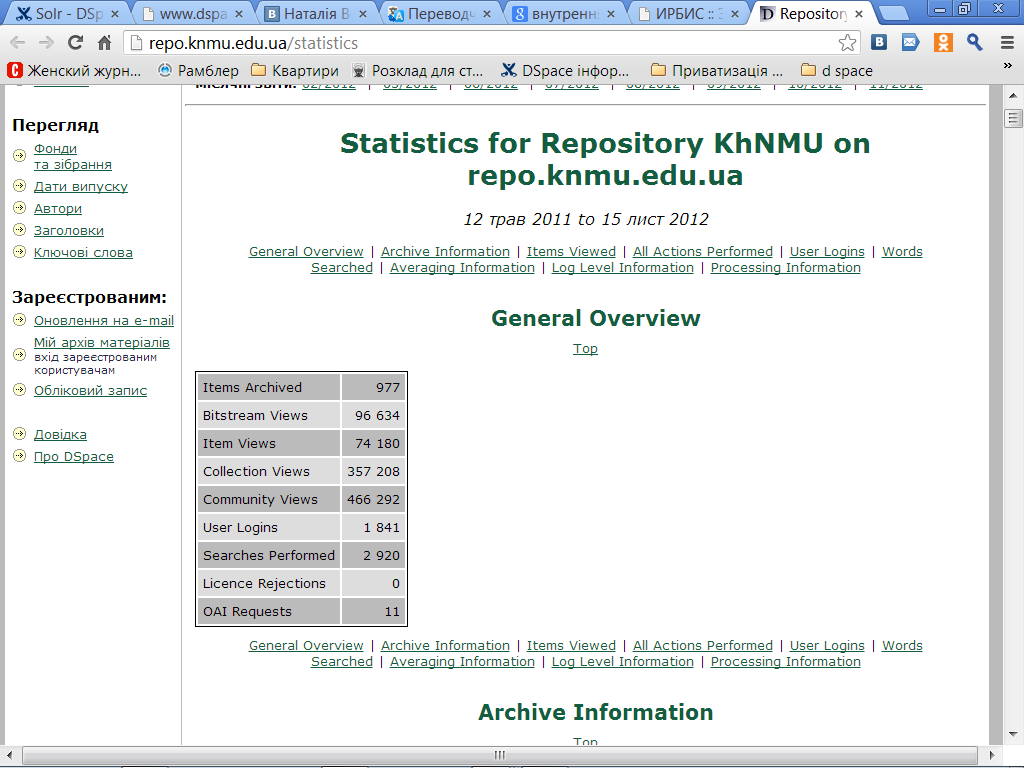Click top Log Level Information link

pyautogui.click(x=622, y=268)
